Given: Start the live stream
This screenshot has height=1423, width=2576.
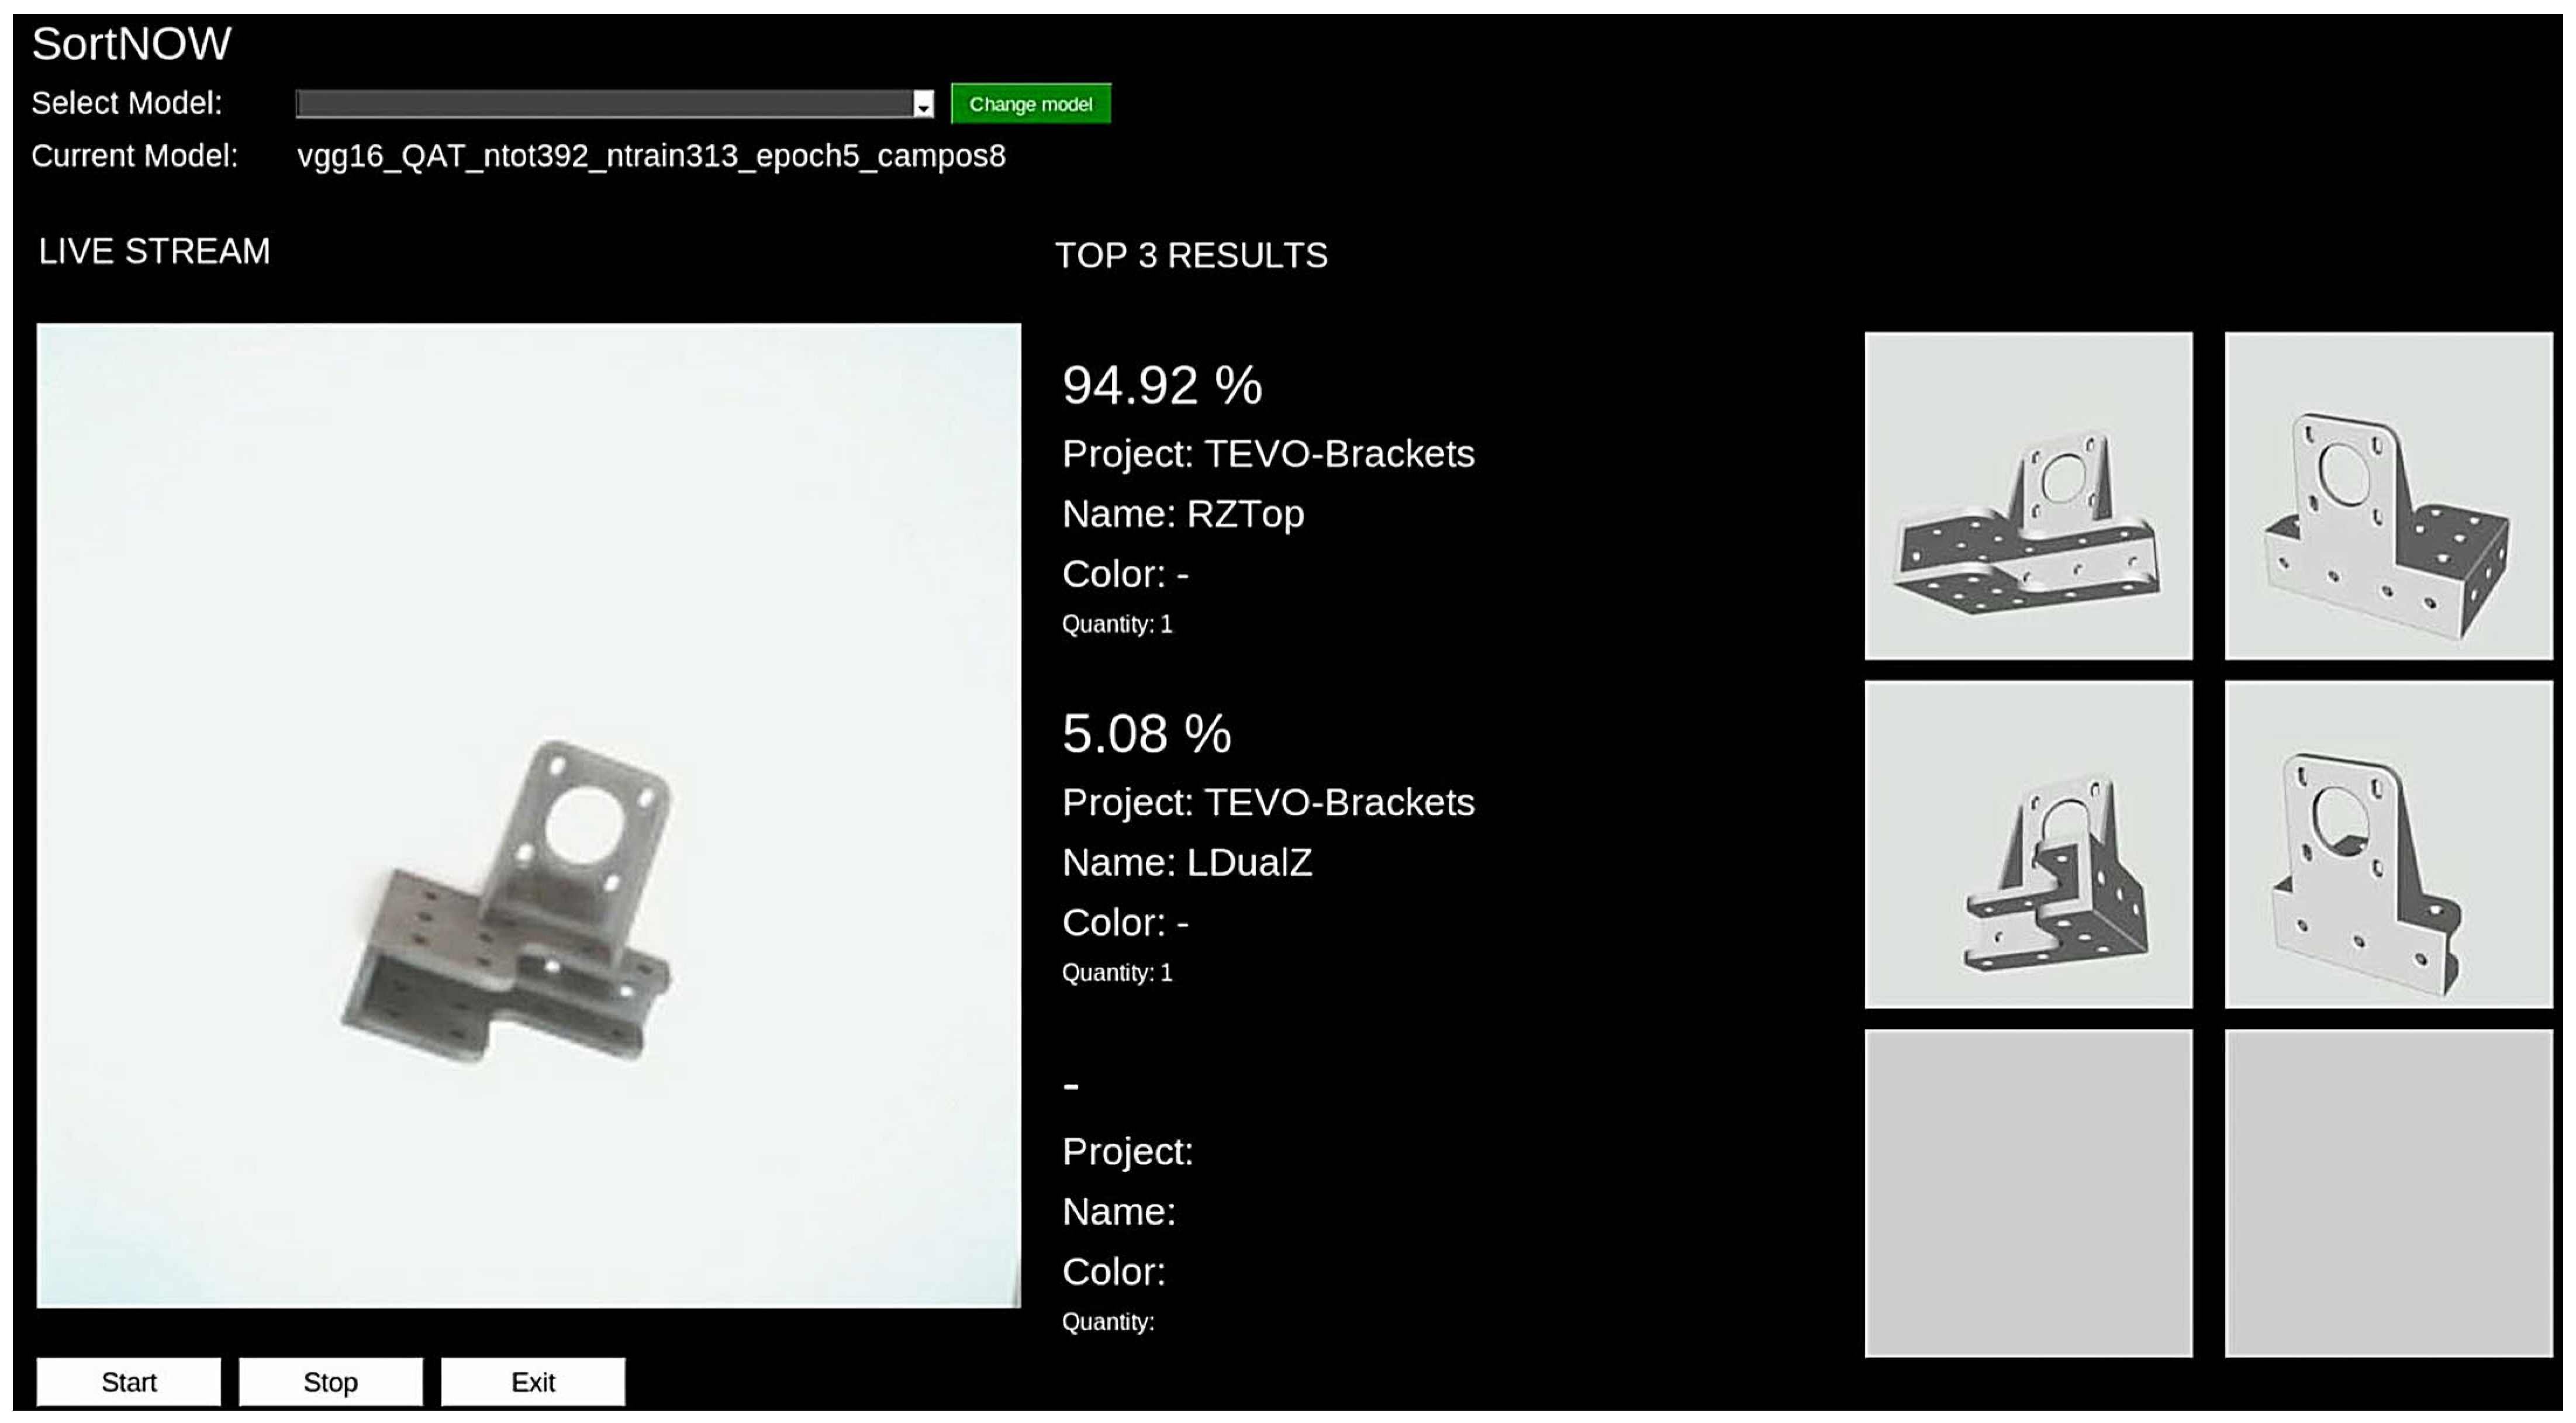Looking at the screenshot, I should (129, 1382).
